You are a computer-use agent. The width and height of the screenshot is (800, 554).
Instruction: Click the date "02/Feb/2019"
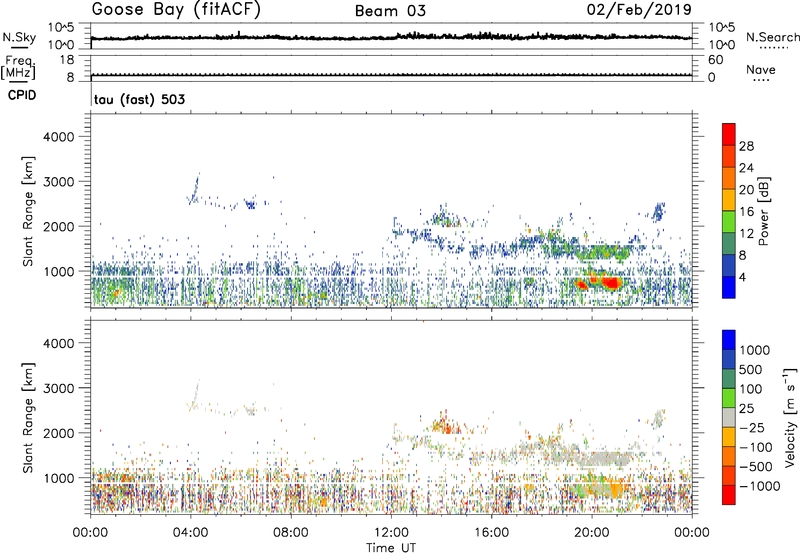pyautogui.click(x=639, y=10)
